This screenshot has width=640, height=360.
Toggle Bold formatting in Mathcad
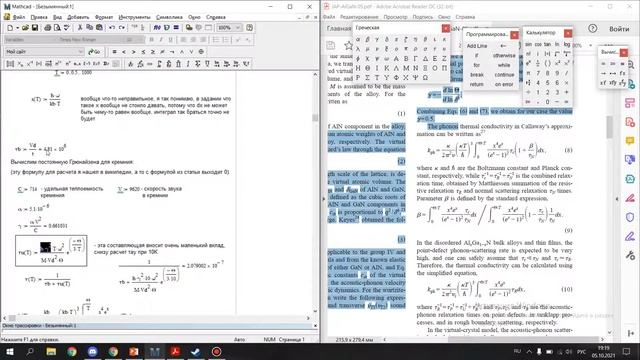tap(151, 40)
